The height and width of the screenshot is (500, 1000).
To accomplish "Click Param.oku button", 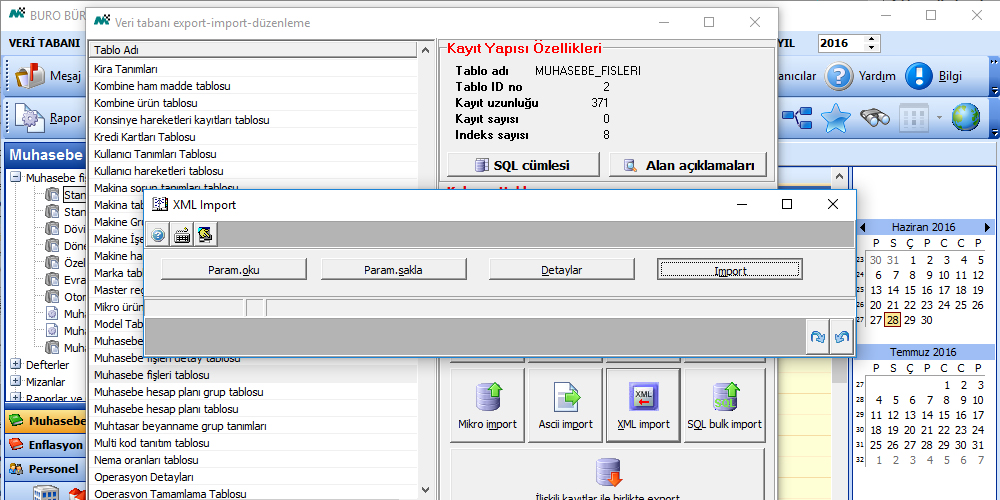I will [x=233, y=270].
